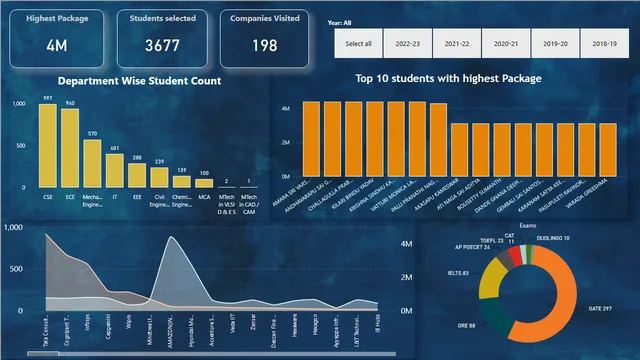Select the DANDE GNANA DEEPI... package bar
The height and width of the screenshot is (360, 640).
pyautogui.click(x=523, y=150)
